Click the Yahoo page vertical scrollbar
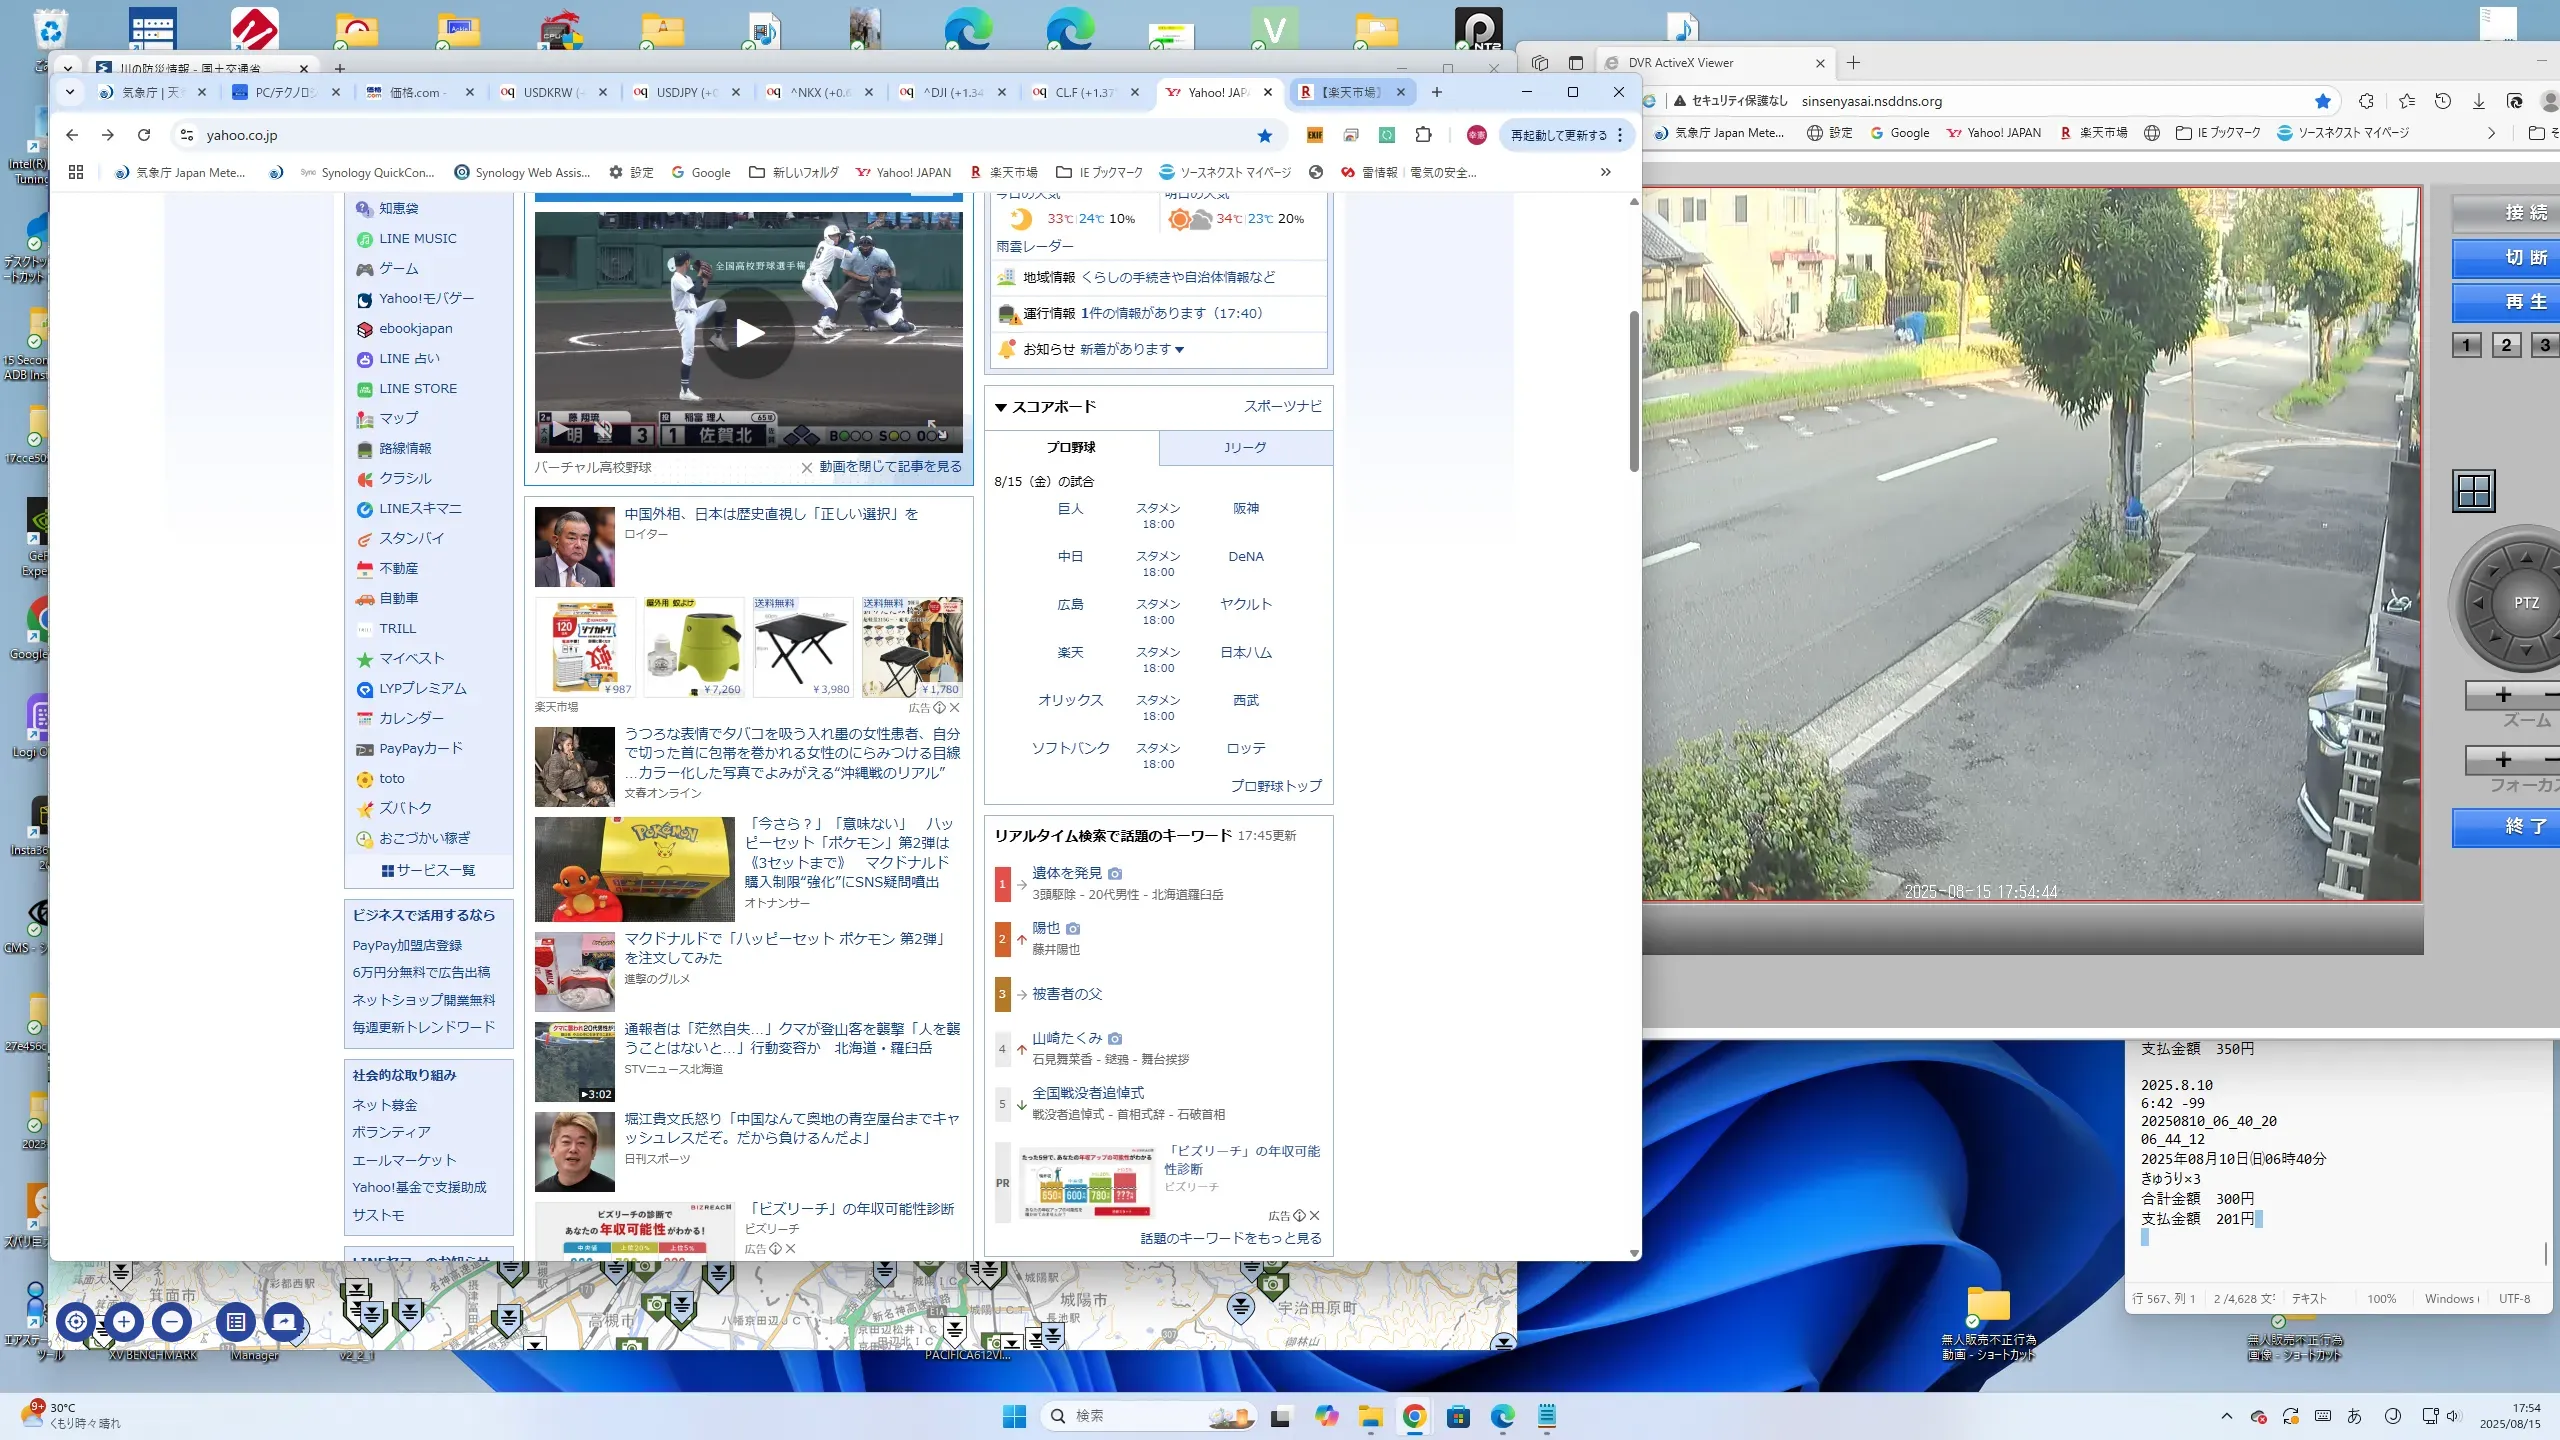The height and width of the screenshot is (1440, 2560). 1634,390
